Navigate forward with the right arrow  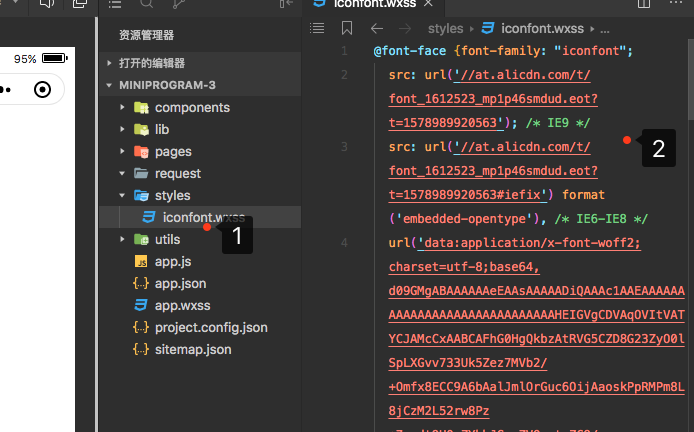point(405,29)
